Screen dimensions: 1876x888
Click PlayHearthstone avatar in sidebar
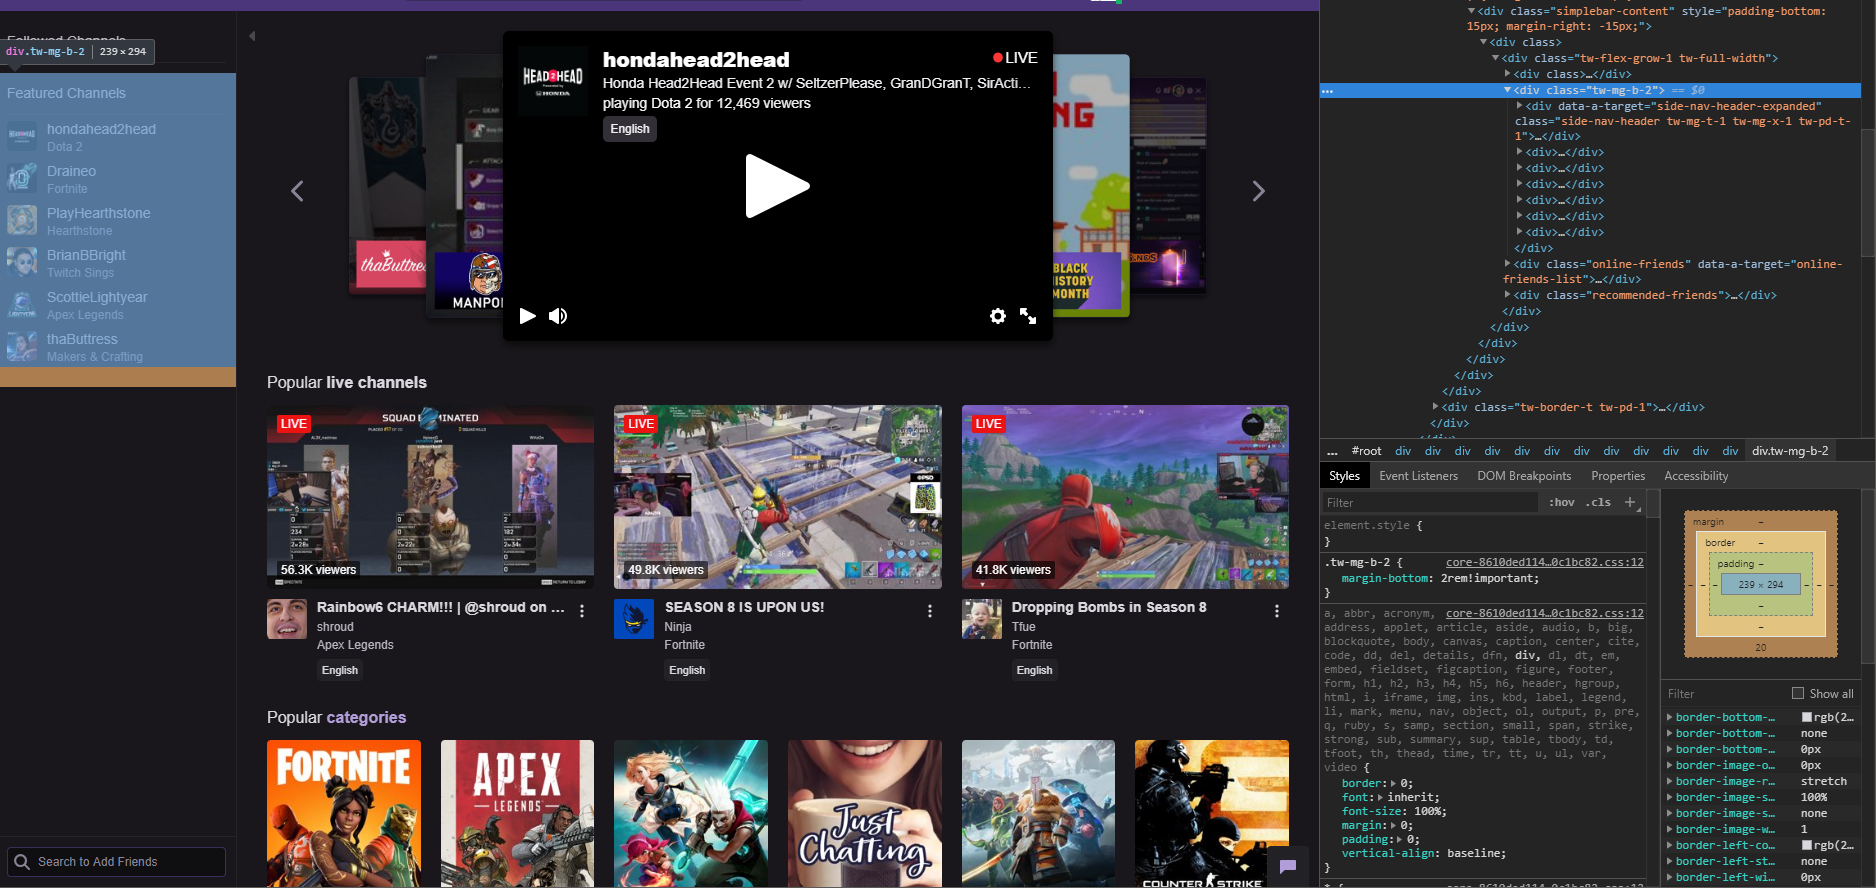click(22, 220)
